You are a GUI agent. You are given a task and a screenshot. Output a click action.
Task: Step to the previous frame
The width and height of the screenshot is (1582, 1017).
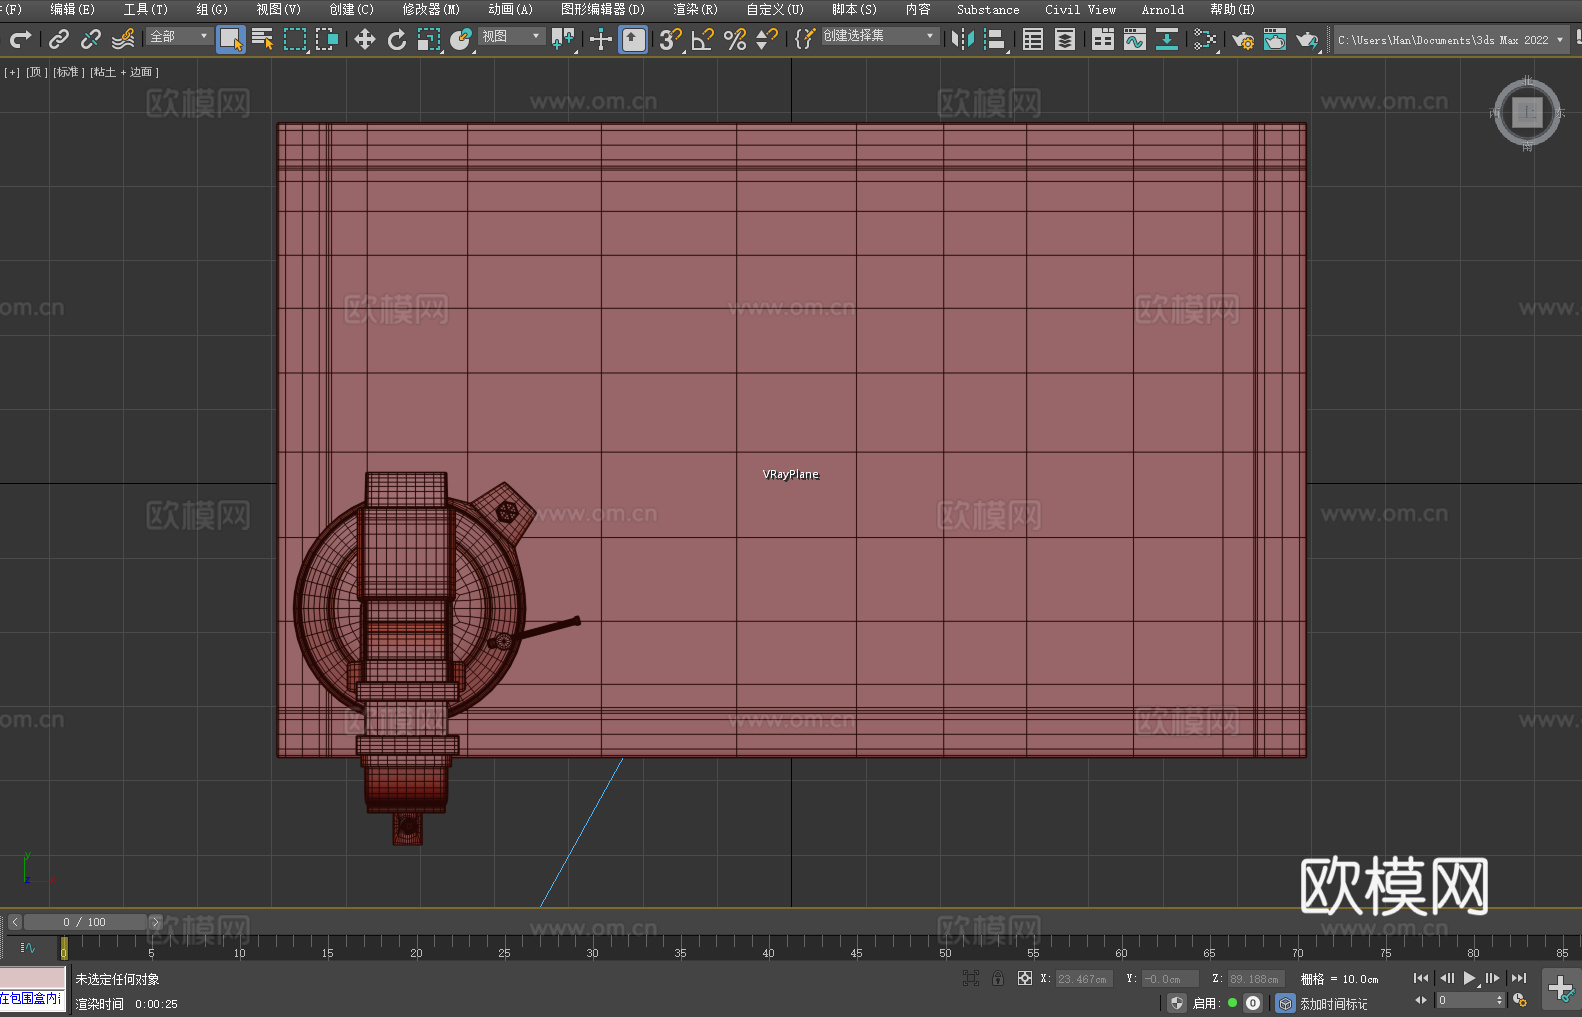coord(1446,978)
